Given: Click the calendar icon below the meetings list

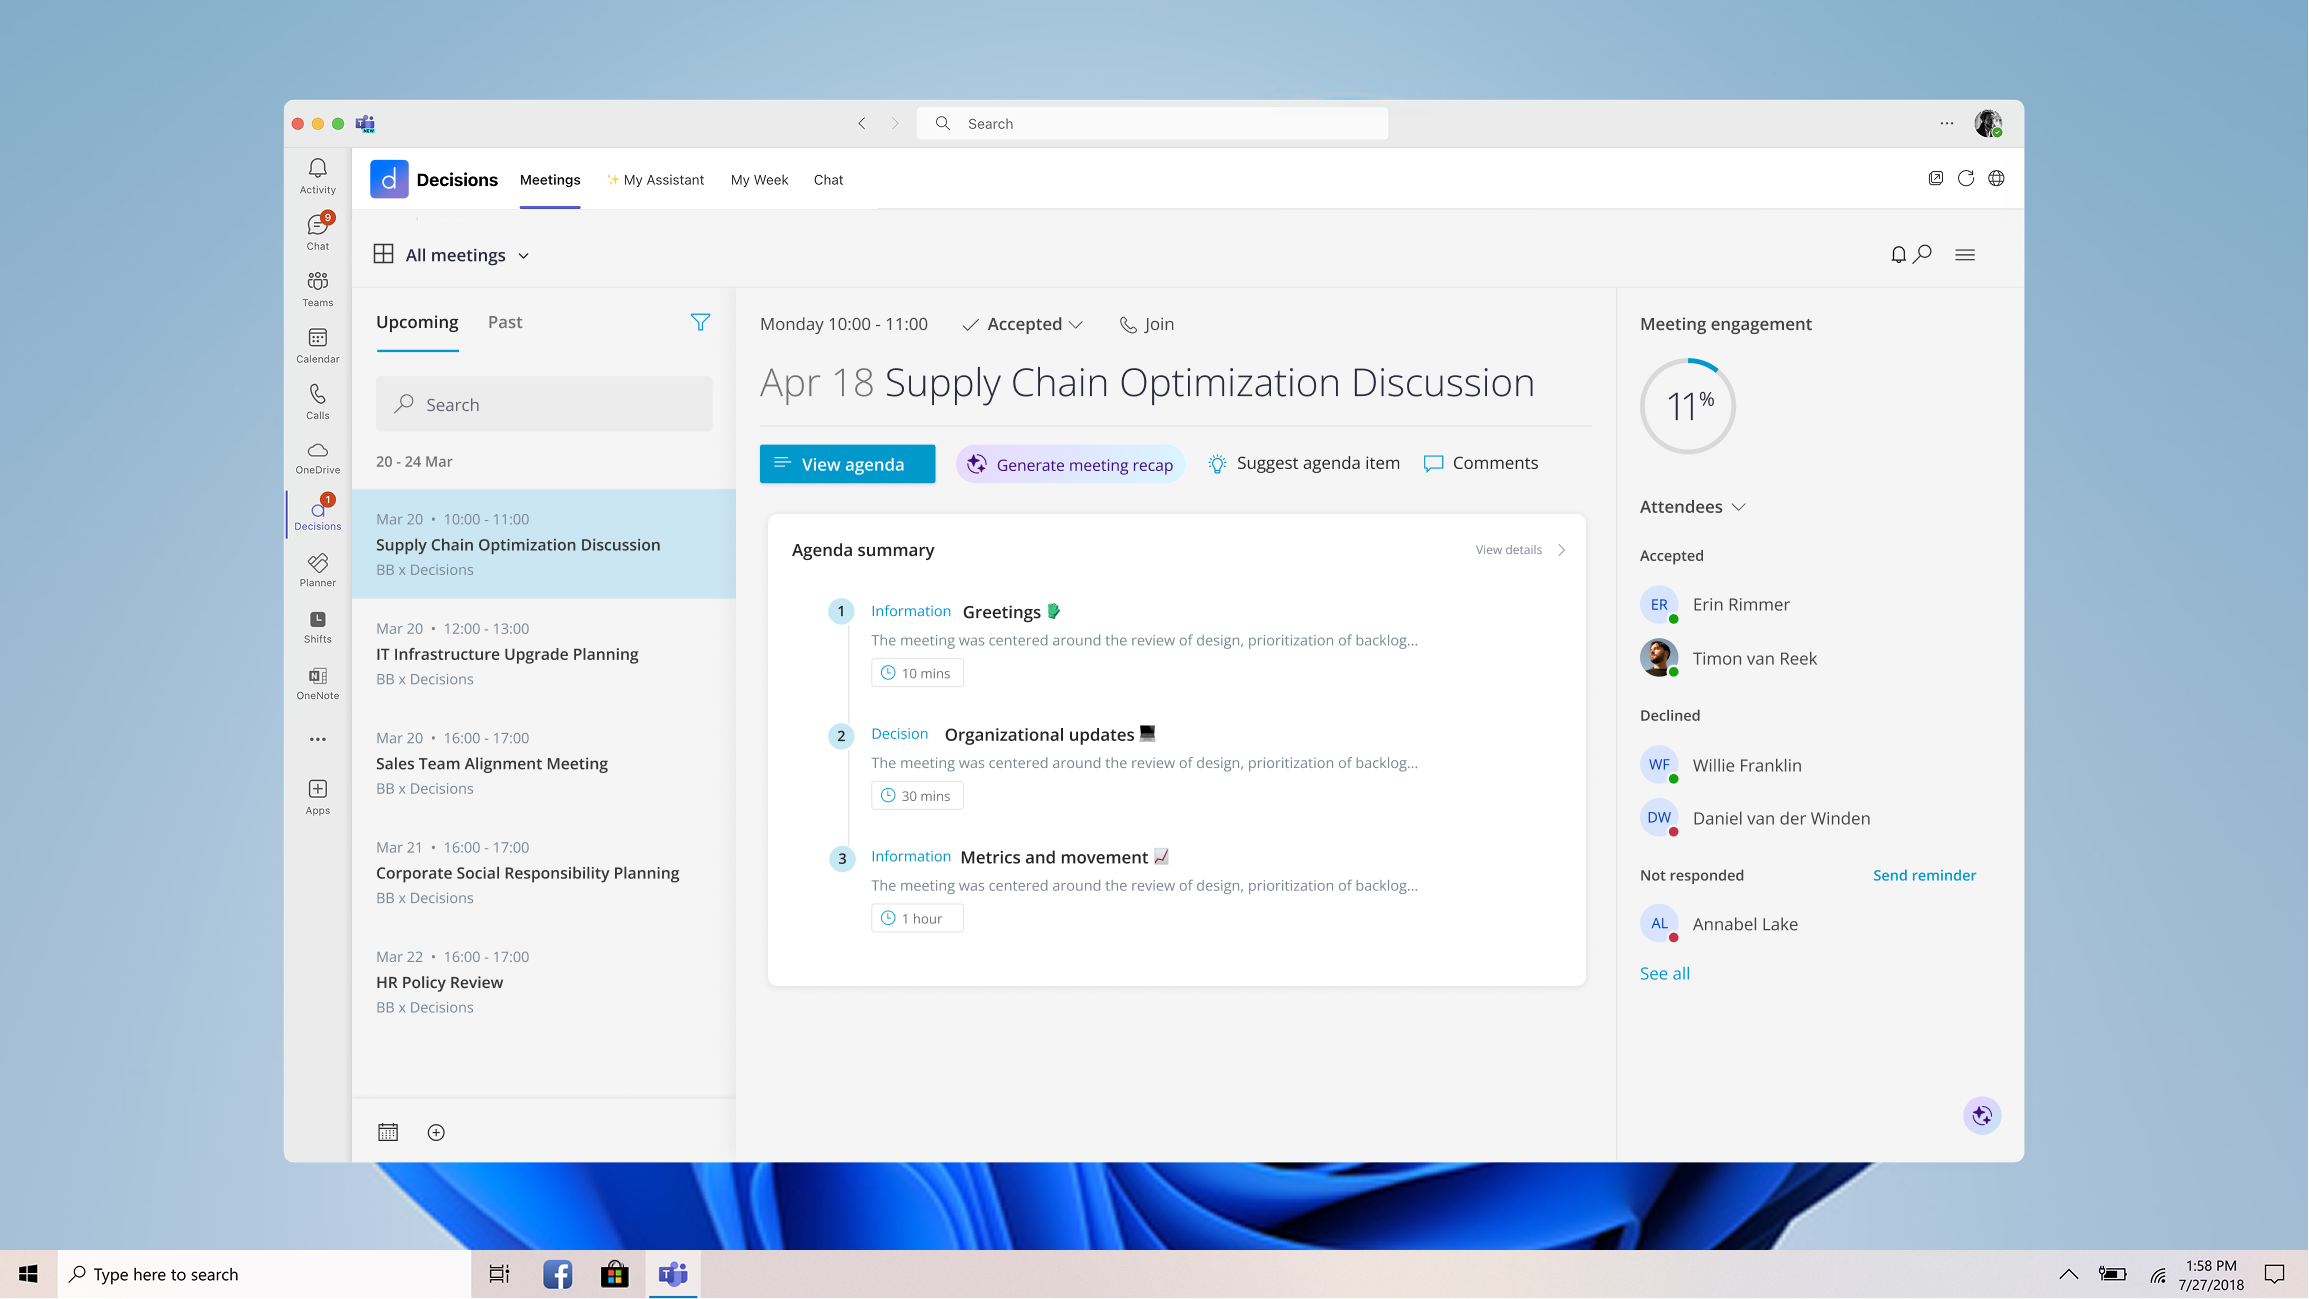Looking at the screenshot, I should click(388, 1131).
